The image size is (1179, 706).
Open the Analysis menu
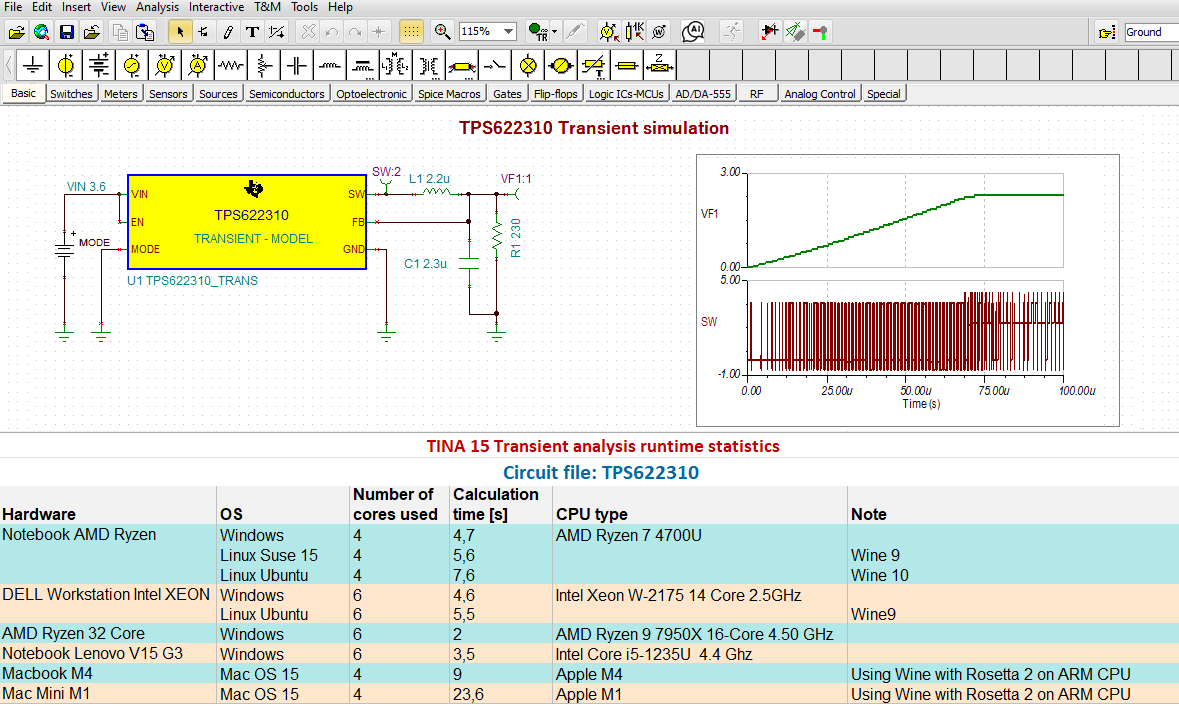click(x=157, y=7)
